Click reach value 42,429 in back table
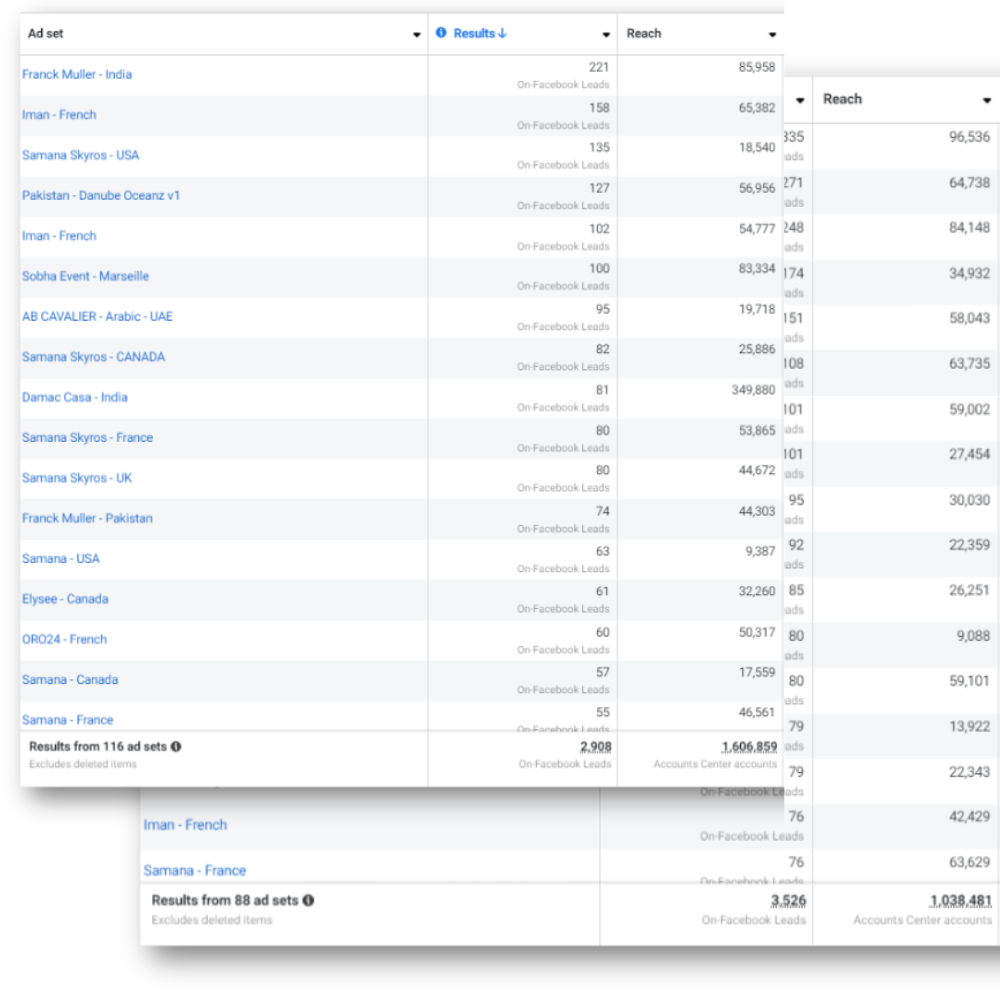Image resolution: width=1000 pixels, height=1000 pixels. (969, 816)
